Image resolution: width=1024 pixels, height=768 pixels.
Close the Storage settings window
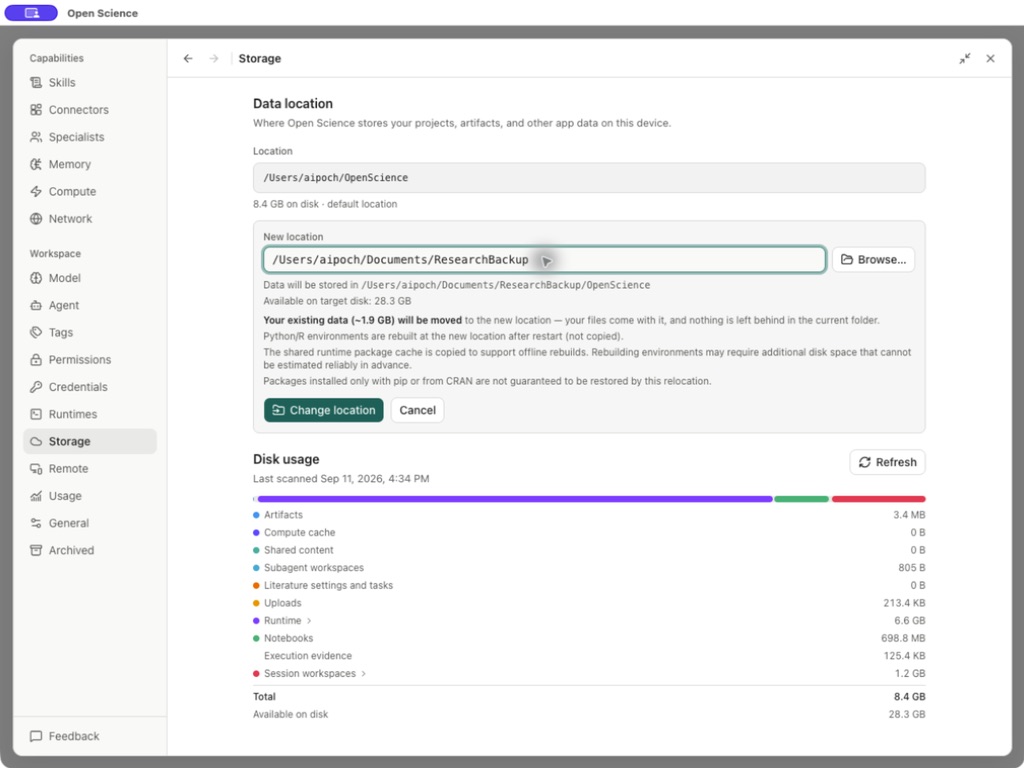pos(991,59)
